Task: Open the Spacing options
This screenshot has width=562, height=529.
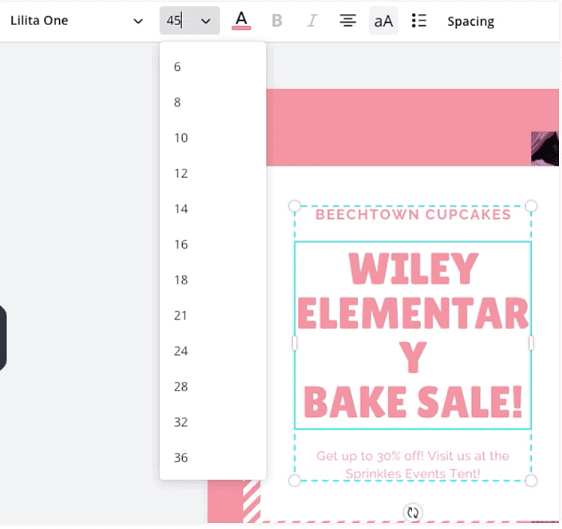Action: tap(471, 22)
